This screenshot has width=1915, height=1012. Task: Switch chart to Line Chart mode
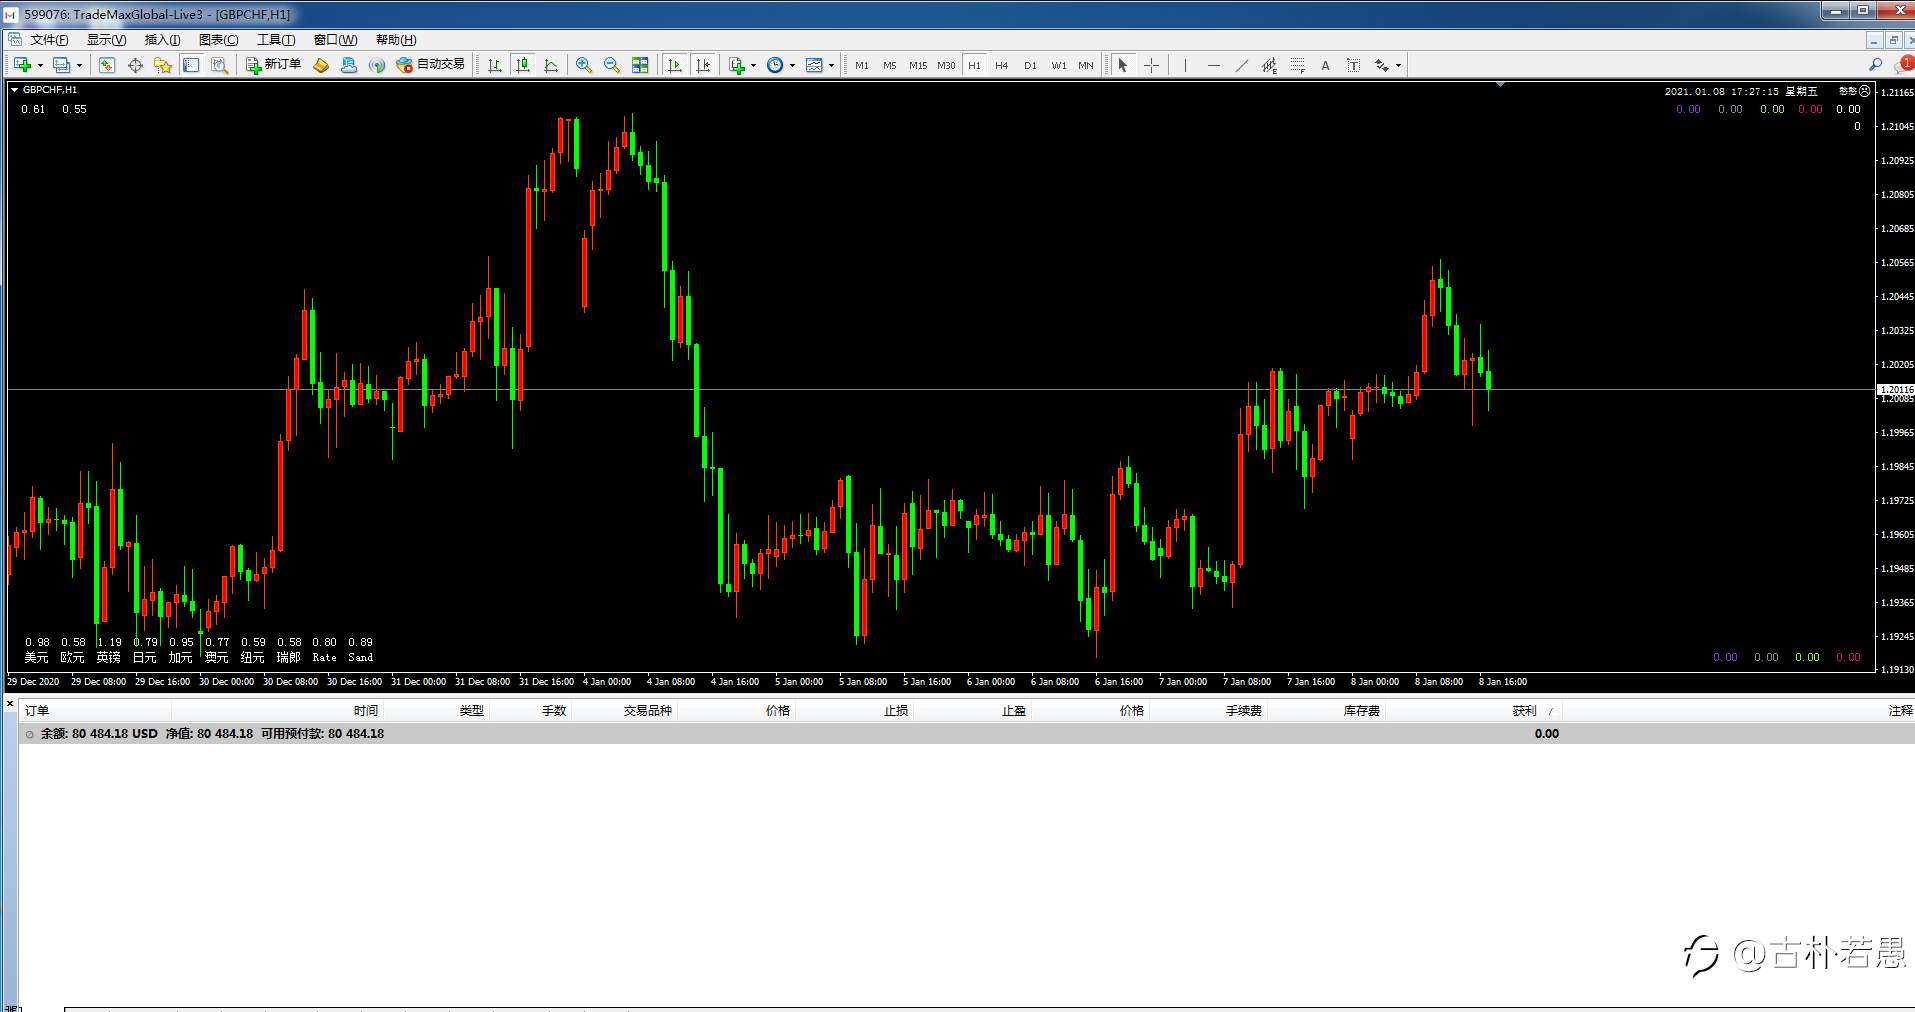point(550,65)
